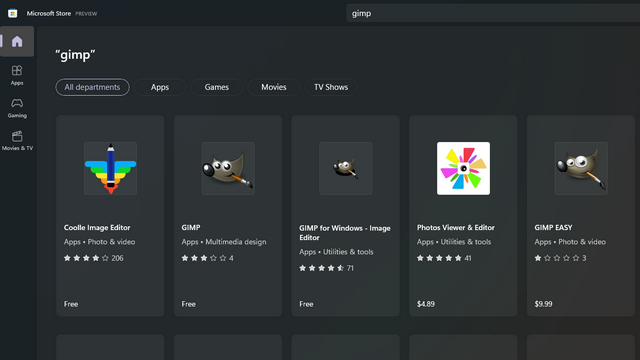This screenshot has height=360, width=640.
Task: Open the GIMP app title
Action: (191, 227)
